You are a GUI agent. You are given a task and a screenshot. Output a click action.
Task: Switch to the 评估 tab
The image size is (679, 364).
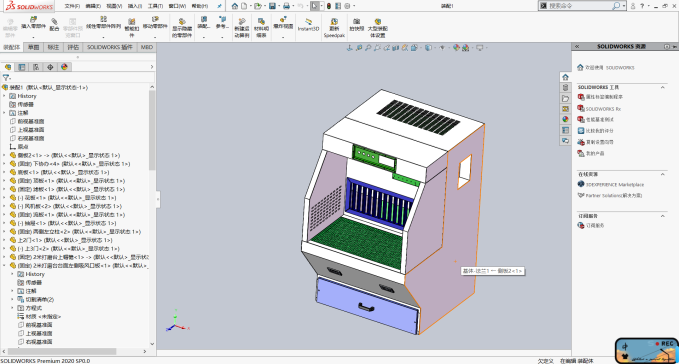pyautogui.click(x=73, y=47)
